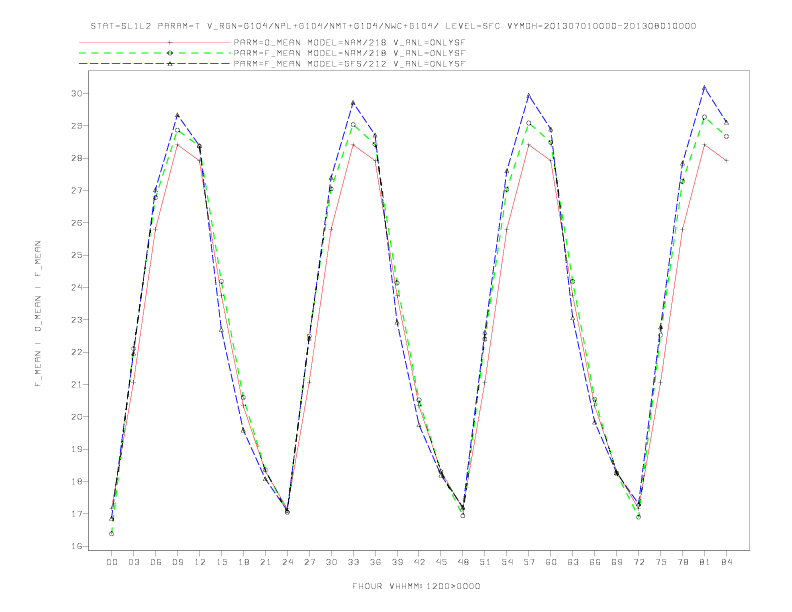Click the red O_MEAN plus marker at hour 84
Viewport: 792px width, 612px height.
tap(726, 161)
